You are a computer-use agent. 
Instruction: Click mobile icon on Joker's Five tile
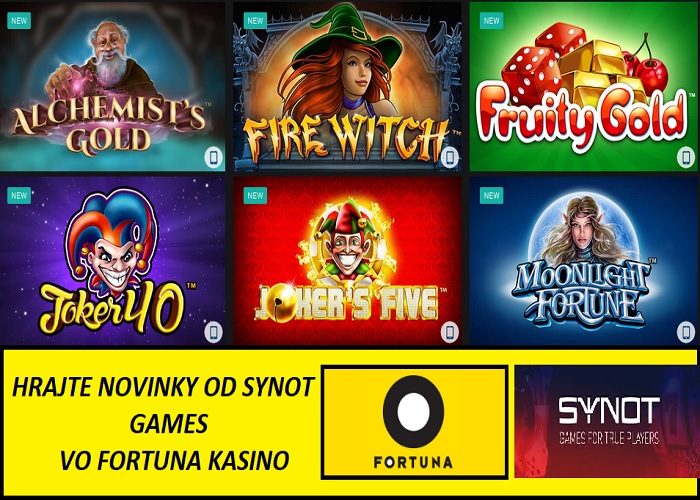tap(450, 332)
